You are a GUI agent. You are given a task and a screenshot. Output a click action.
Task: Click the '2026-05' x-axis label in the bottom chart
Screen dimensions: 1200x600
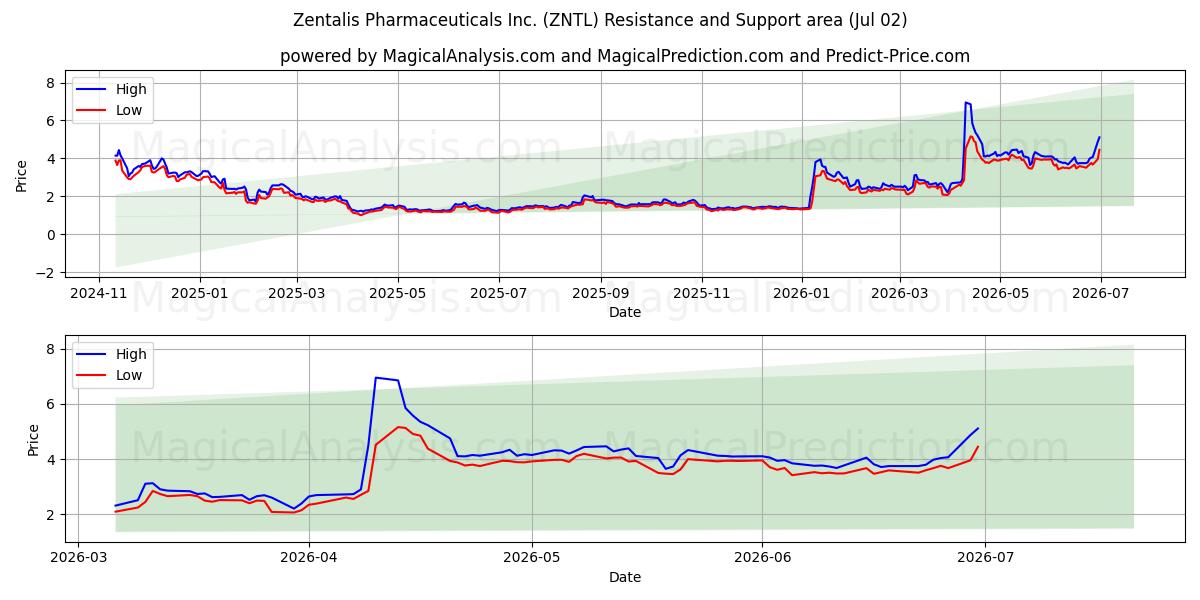[532, 558]
